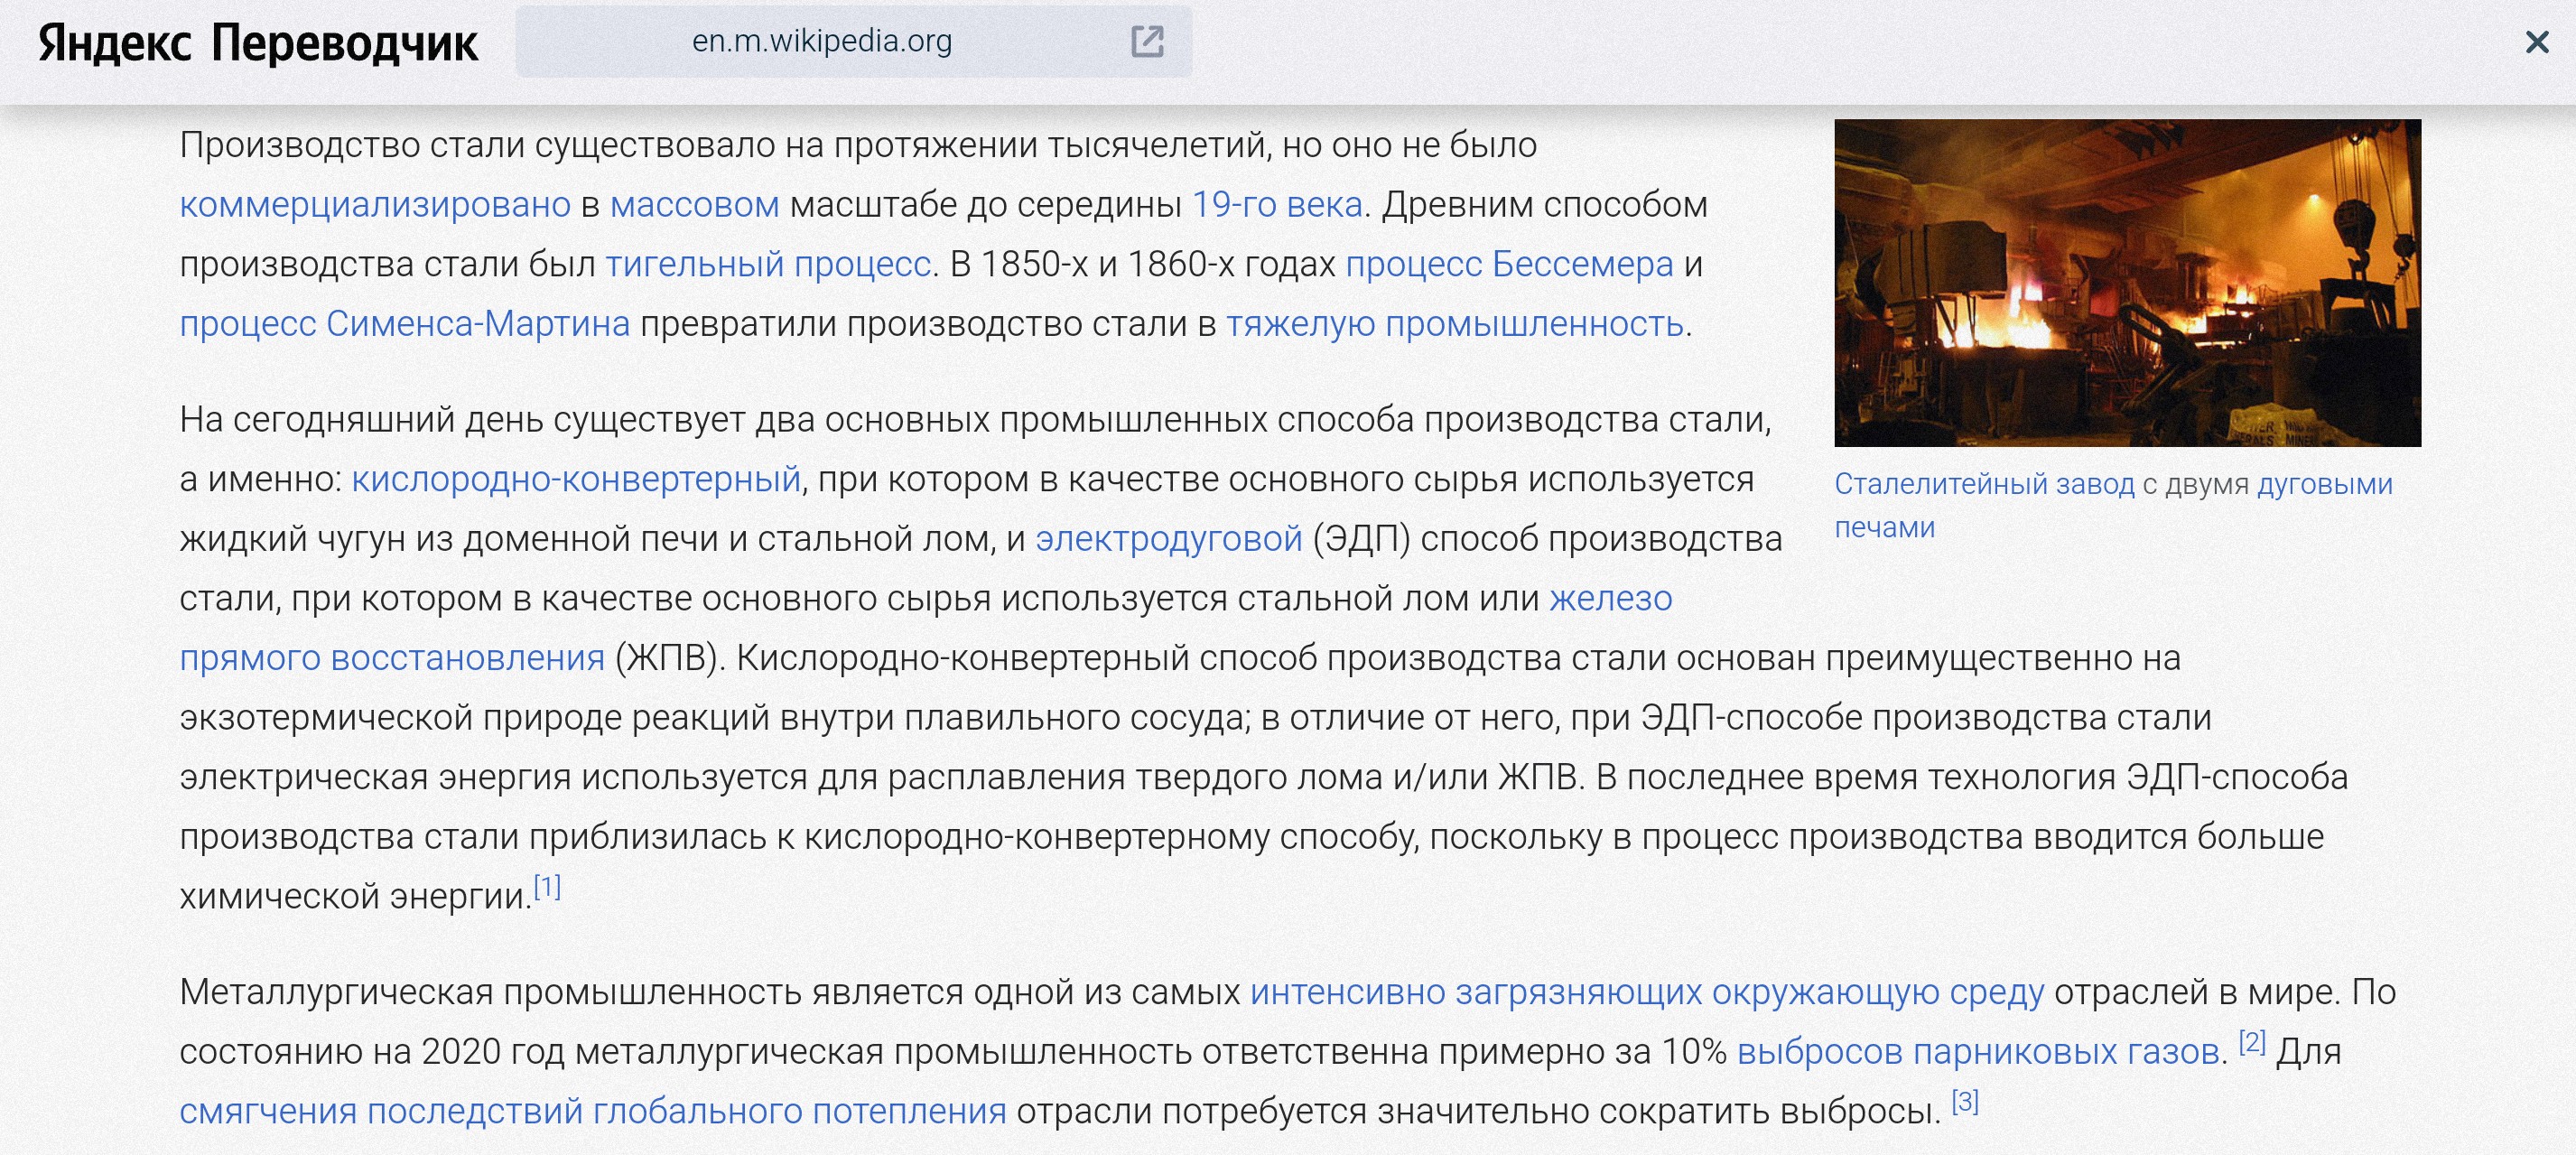Click footnote reference [2]
Viewport: 2576px width, 1155px height.
2251,1041
